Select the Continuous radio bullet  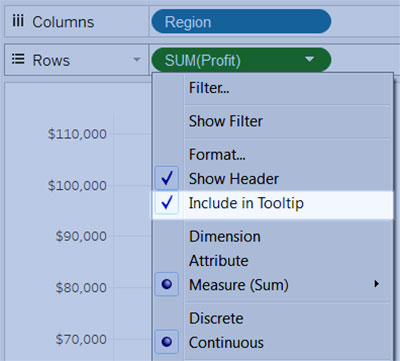pyautogui.click(x=167, y=342)
